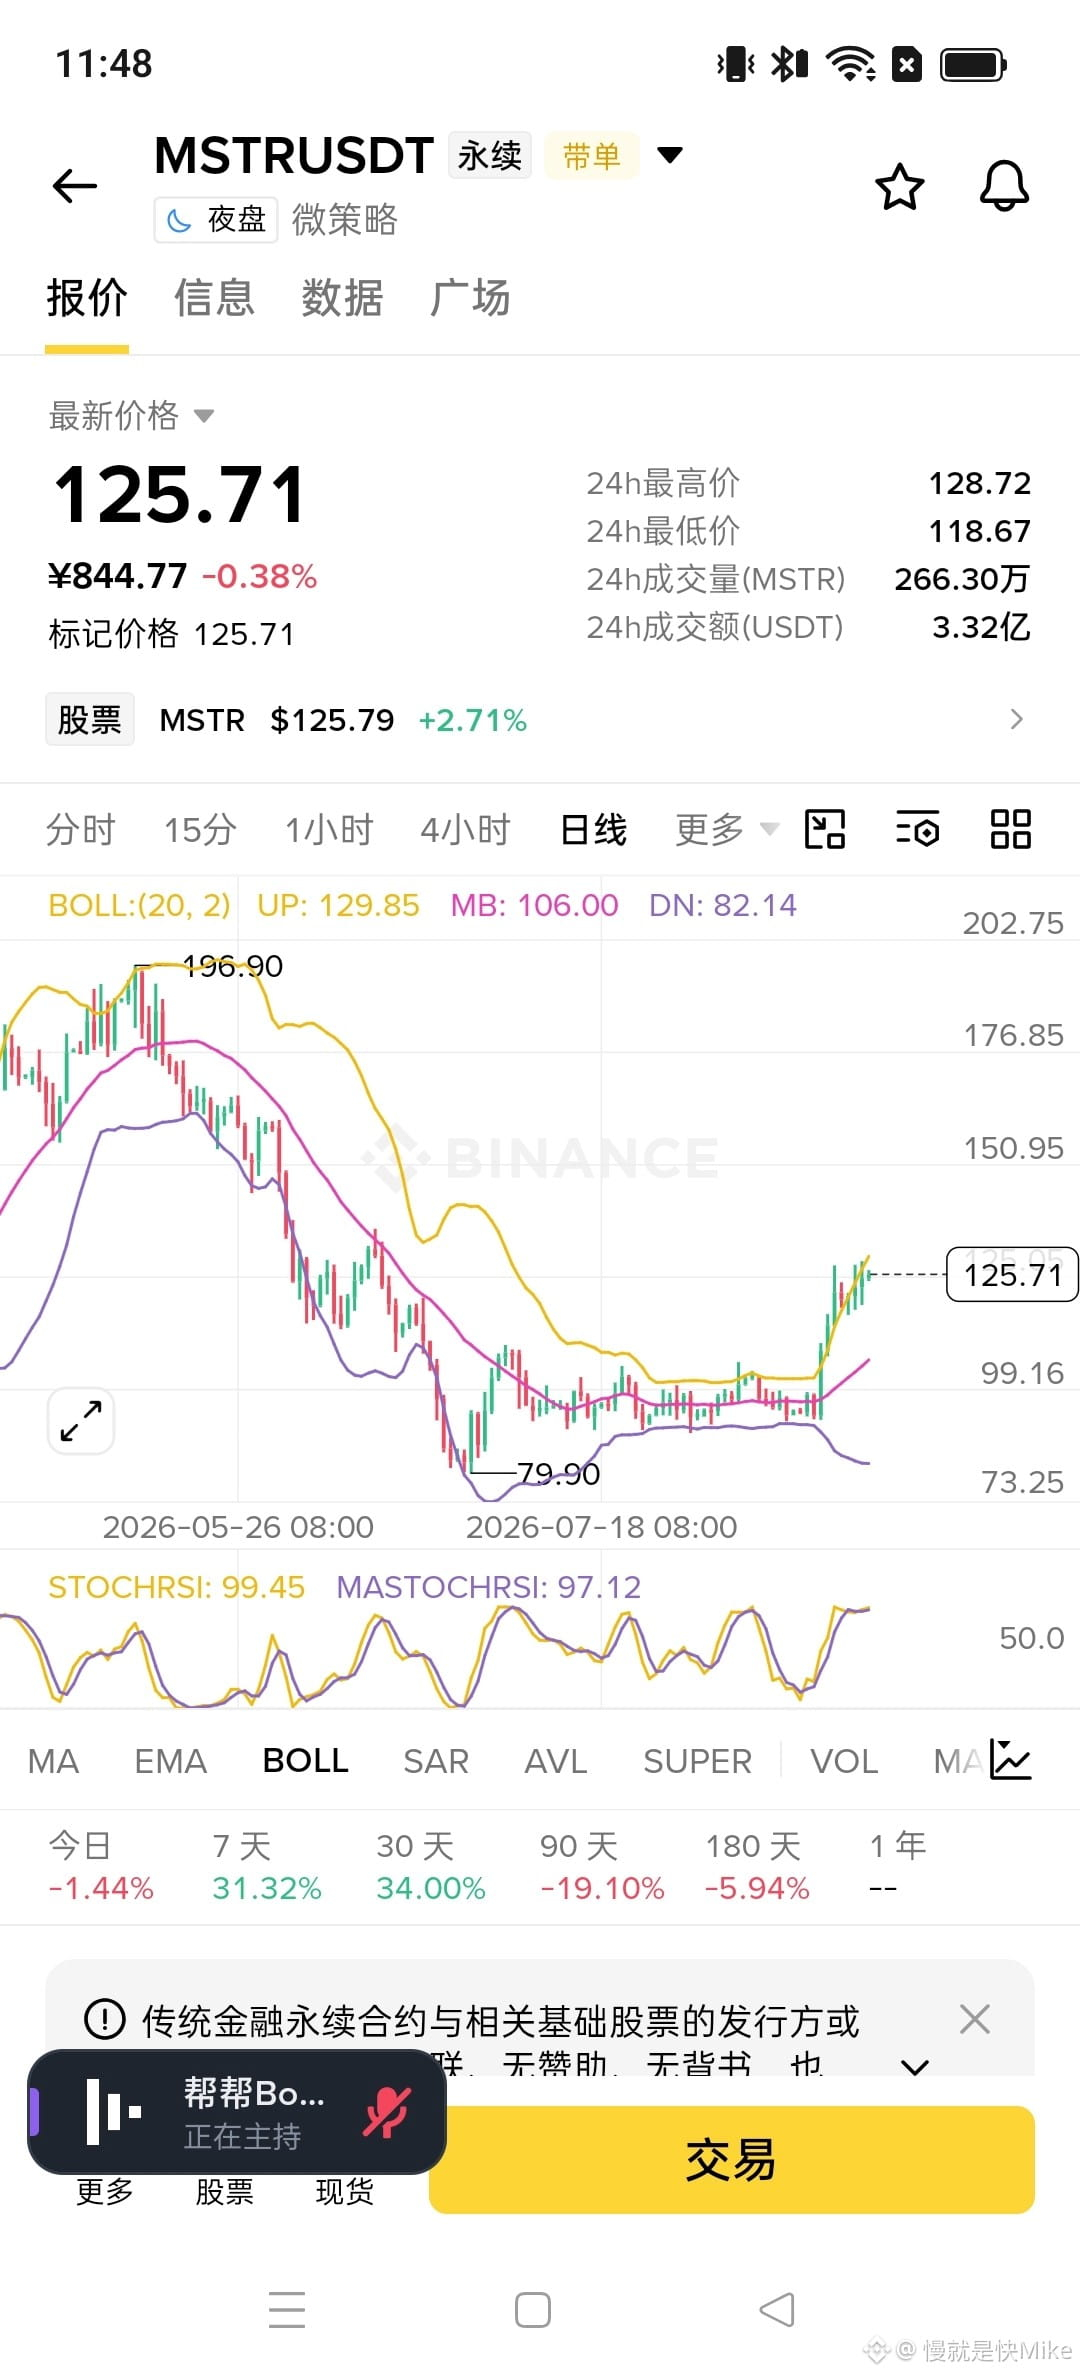Open price alert bell icon

coord(1004,186)
